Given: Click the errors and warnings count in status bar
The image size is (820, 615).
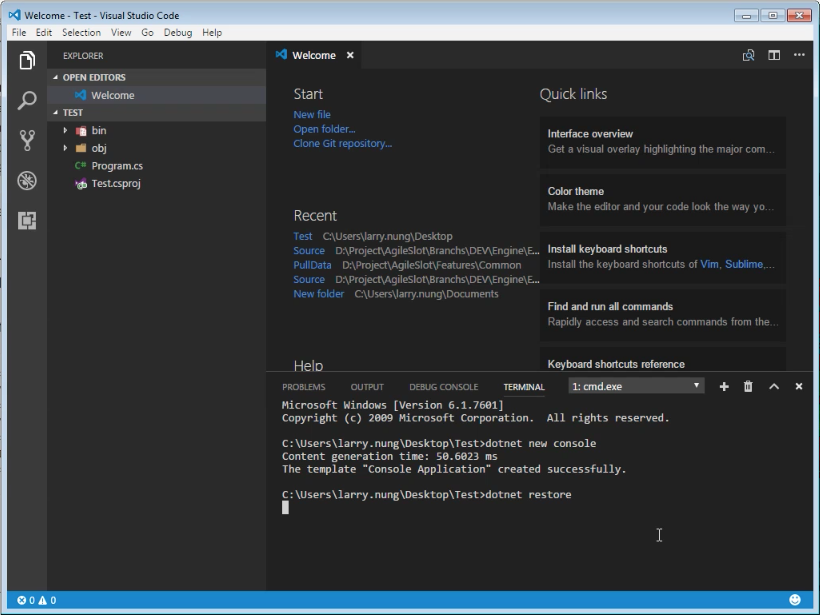Looking at the screenshot, I should (x=37, y=600).
